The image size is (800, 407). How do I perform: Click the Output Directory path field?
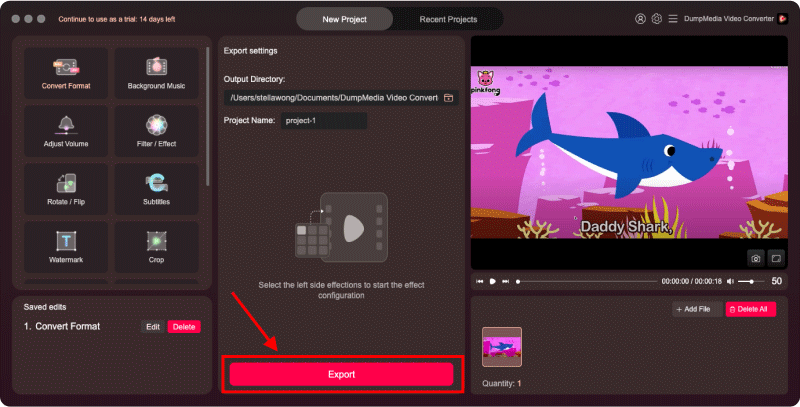[x=341, y=98]
